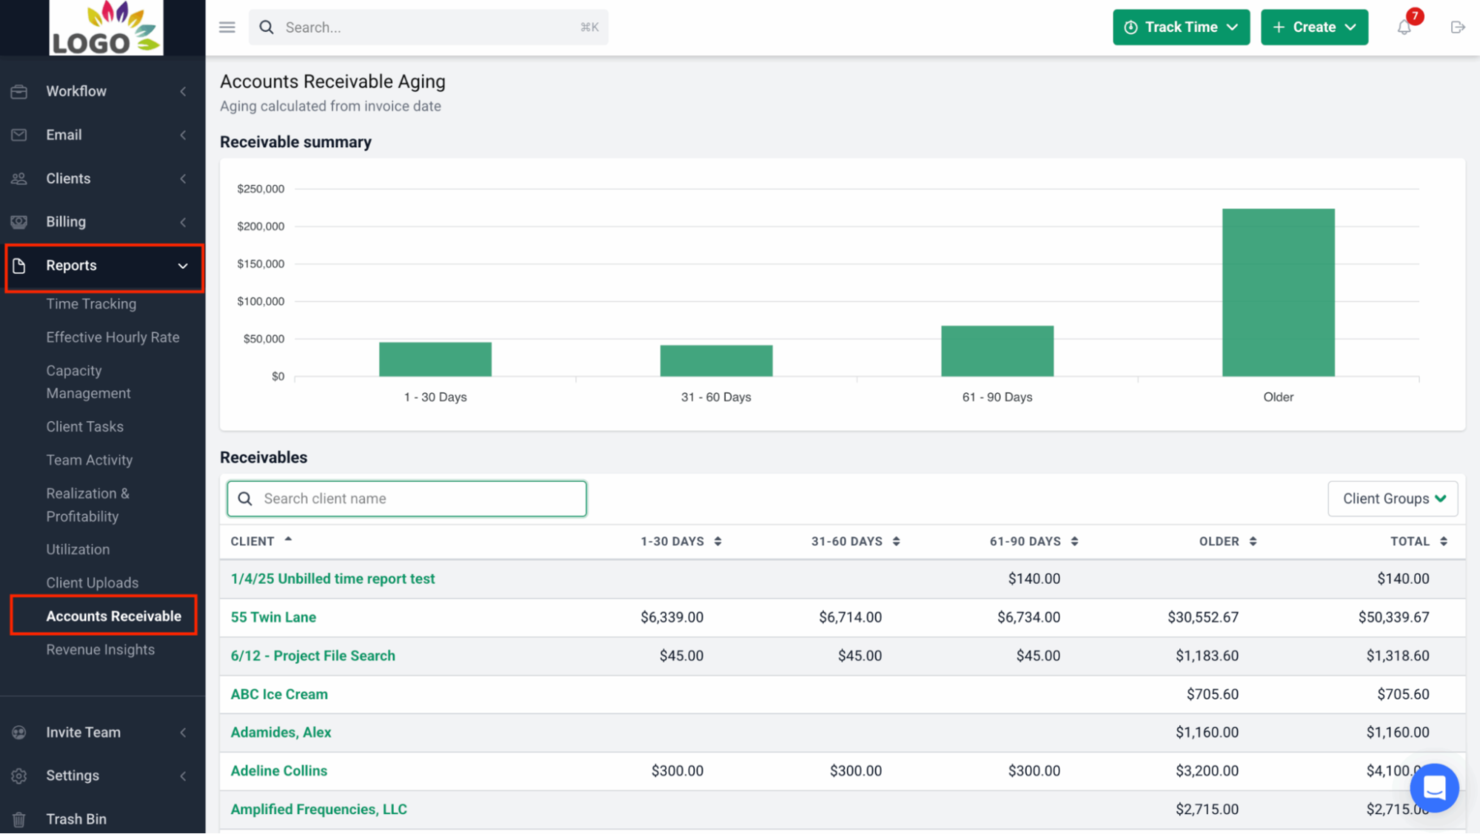Click the Email icon in the sidebar
The height and width of the screenshot is (834, 1480).
click(x=19, y=134)
